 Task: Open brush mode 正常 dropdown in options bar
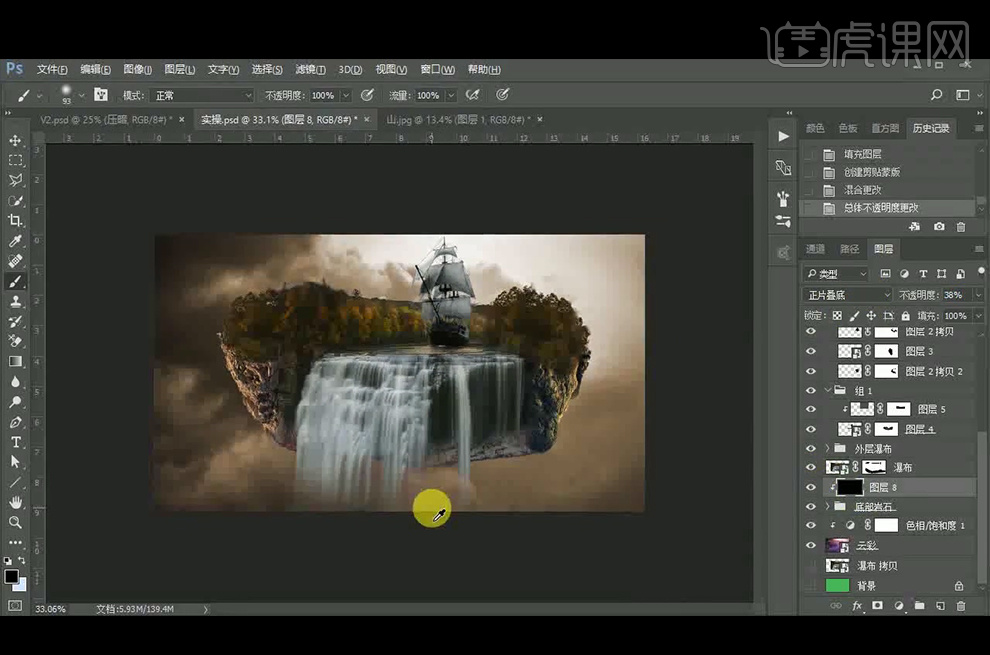tap(201, 95)
